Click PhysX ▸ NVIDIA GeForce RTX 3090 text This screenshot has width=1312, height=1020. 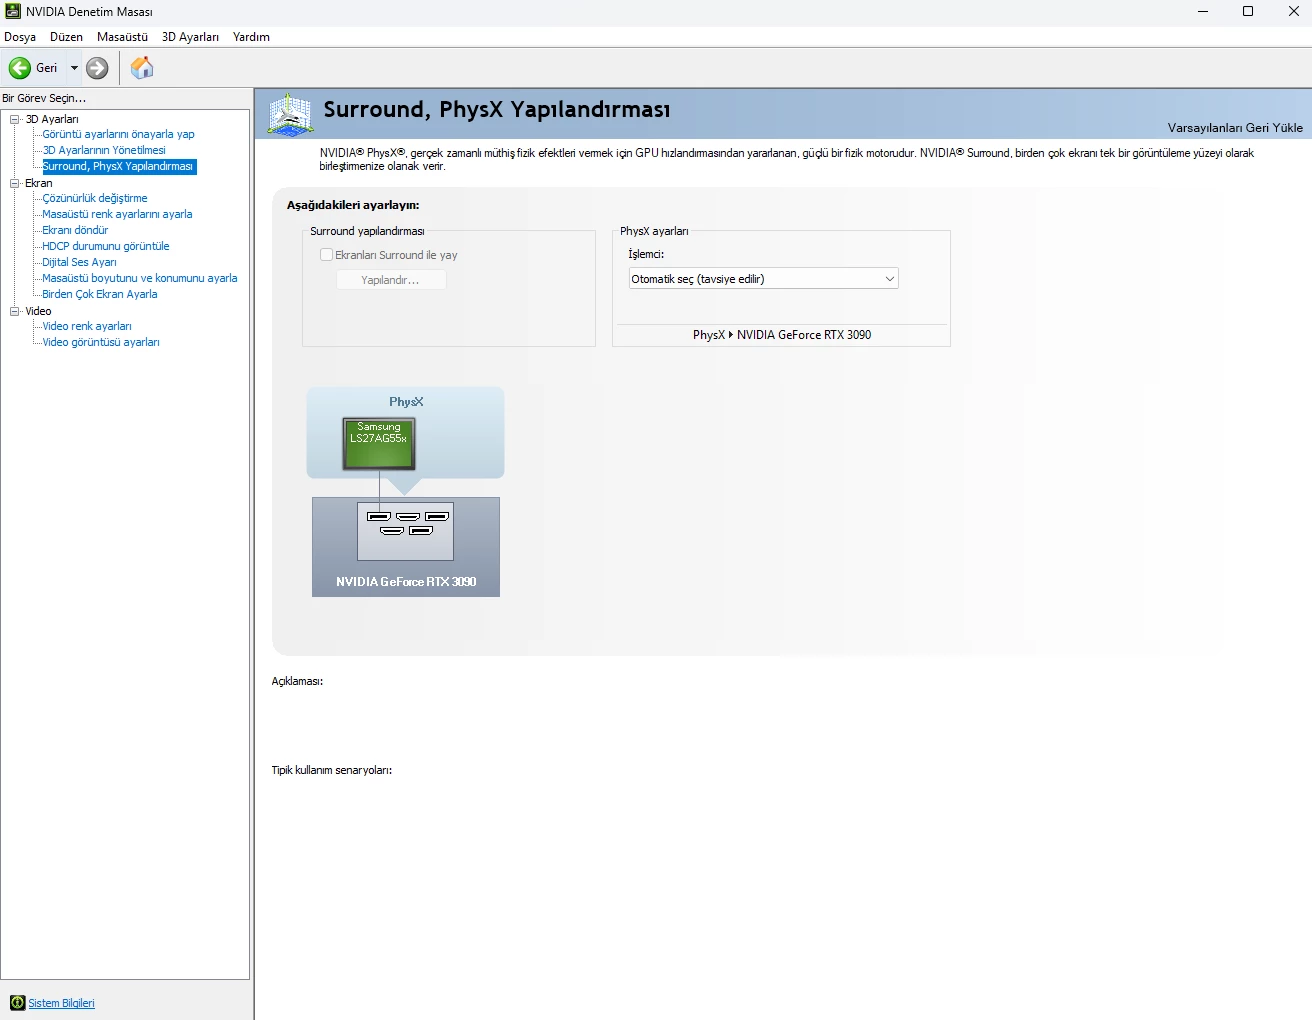coord(782,335)
